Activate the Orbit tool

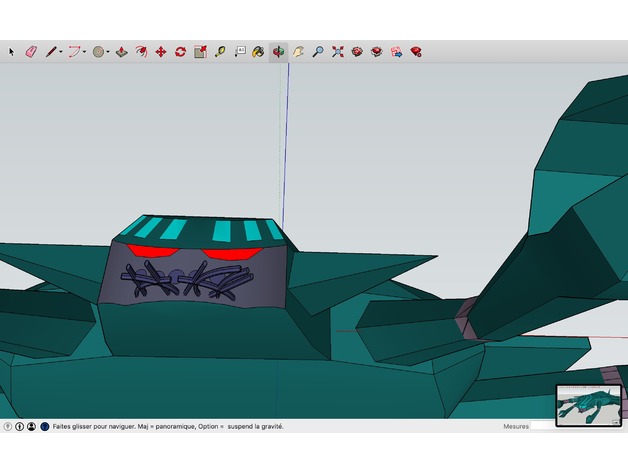[278, 51]
